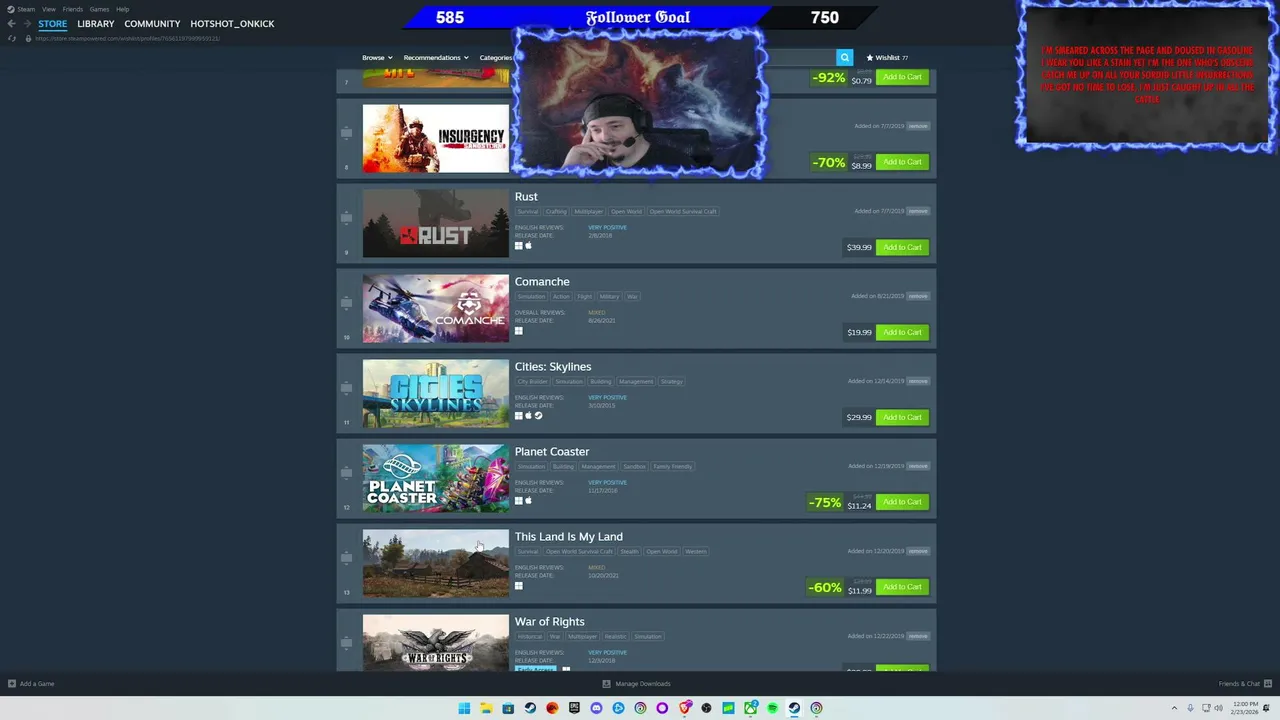
Task: Click the City Builder tag on Cities: Skylines
Action: pos(532,382)
